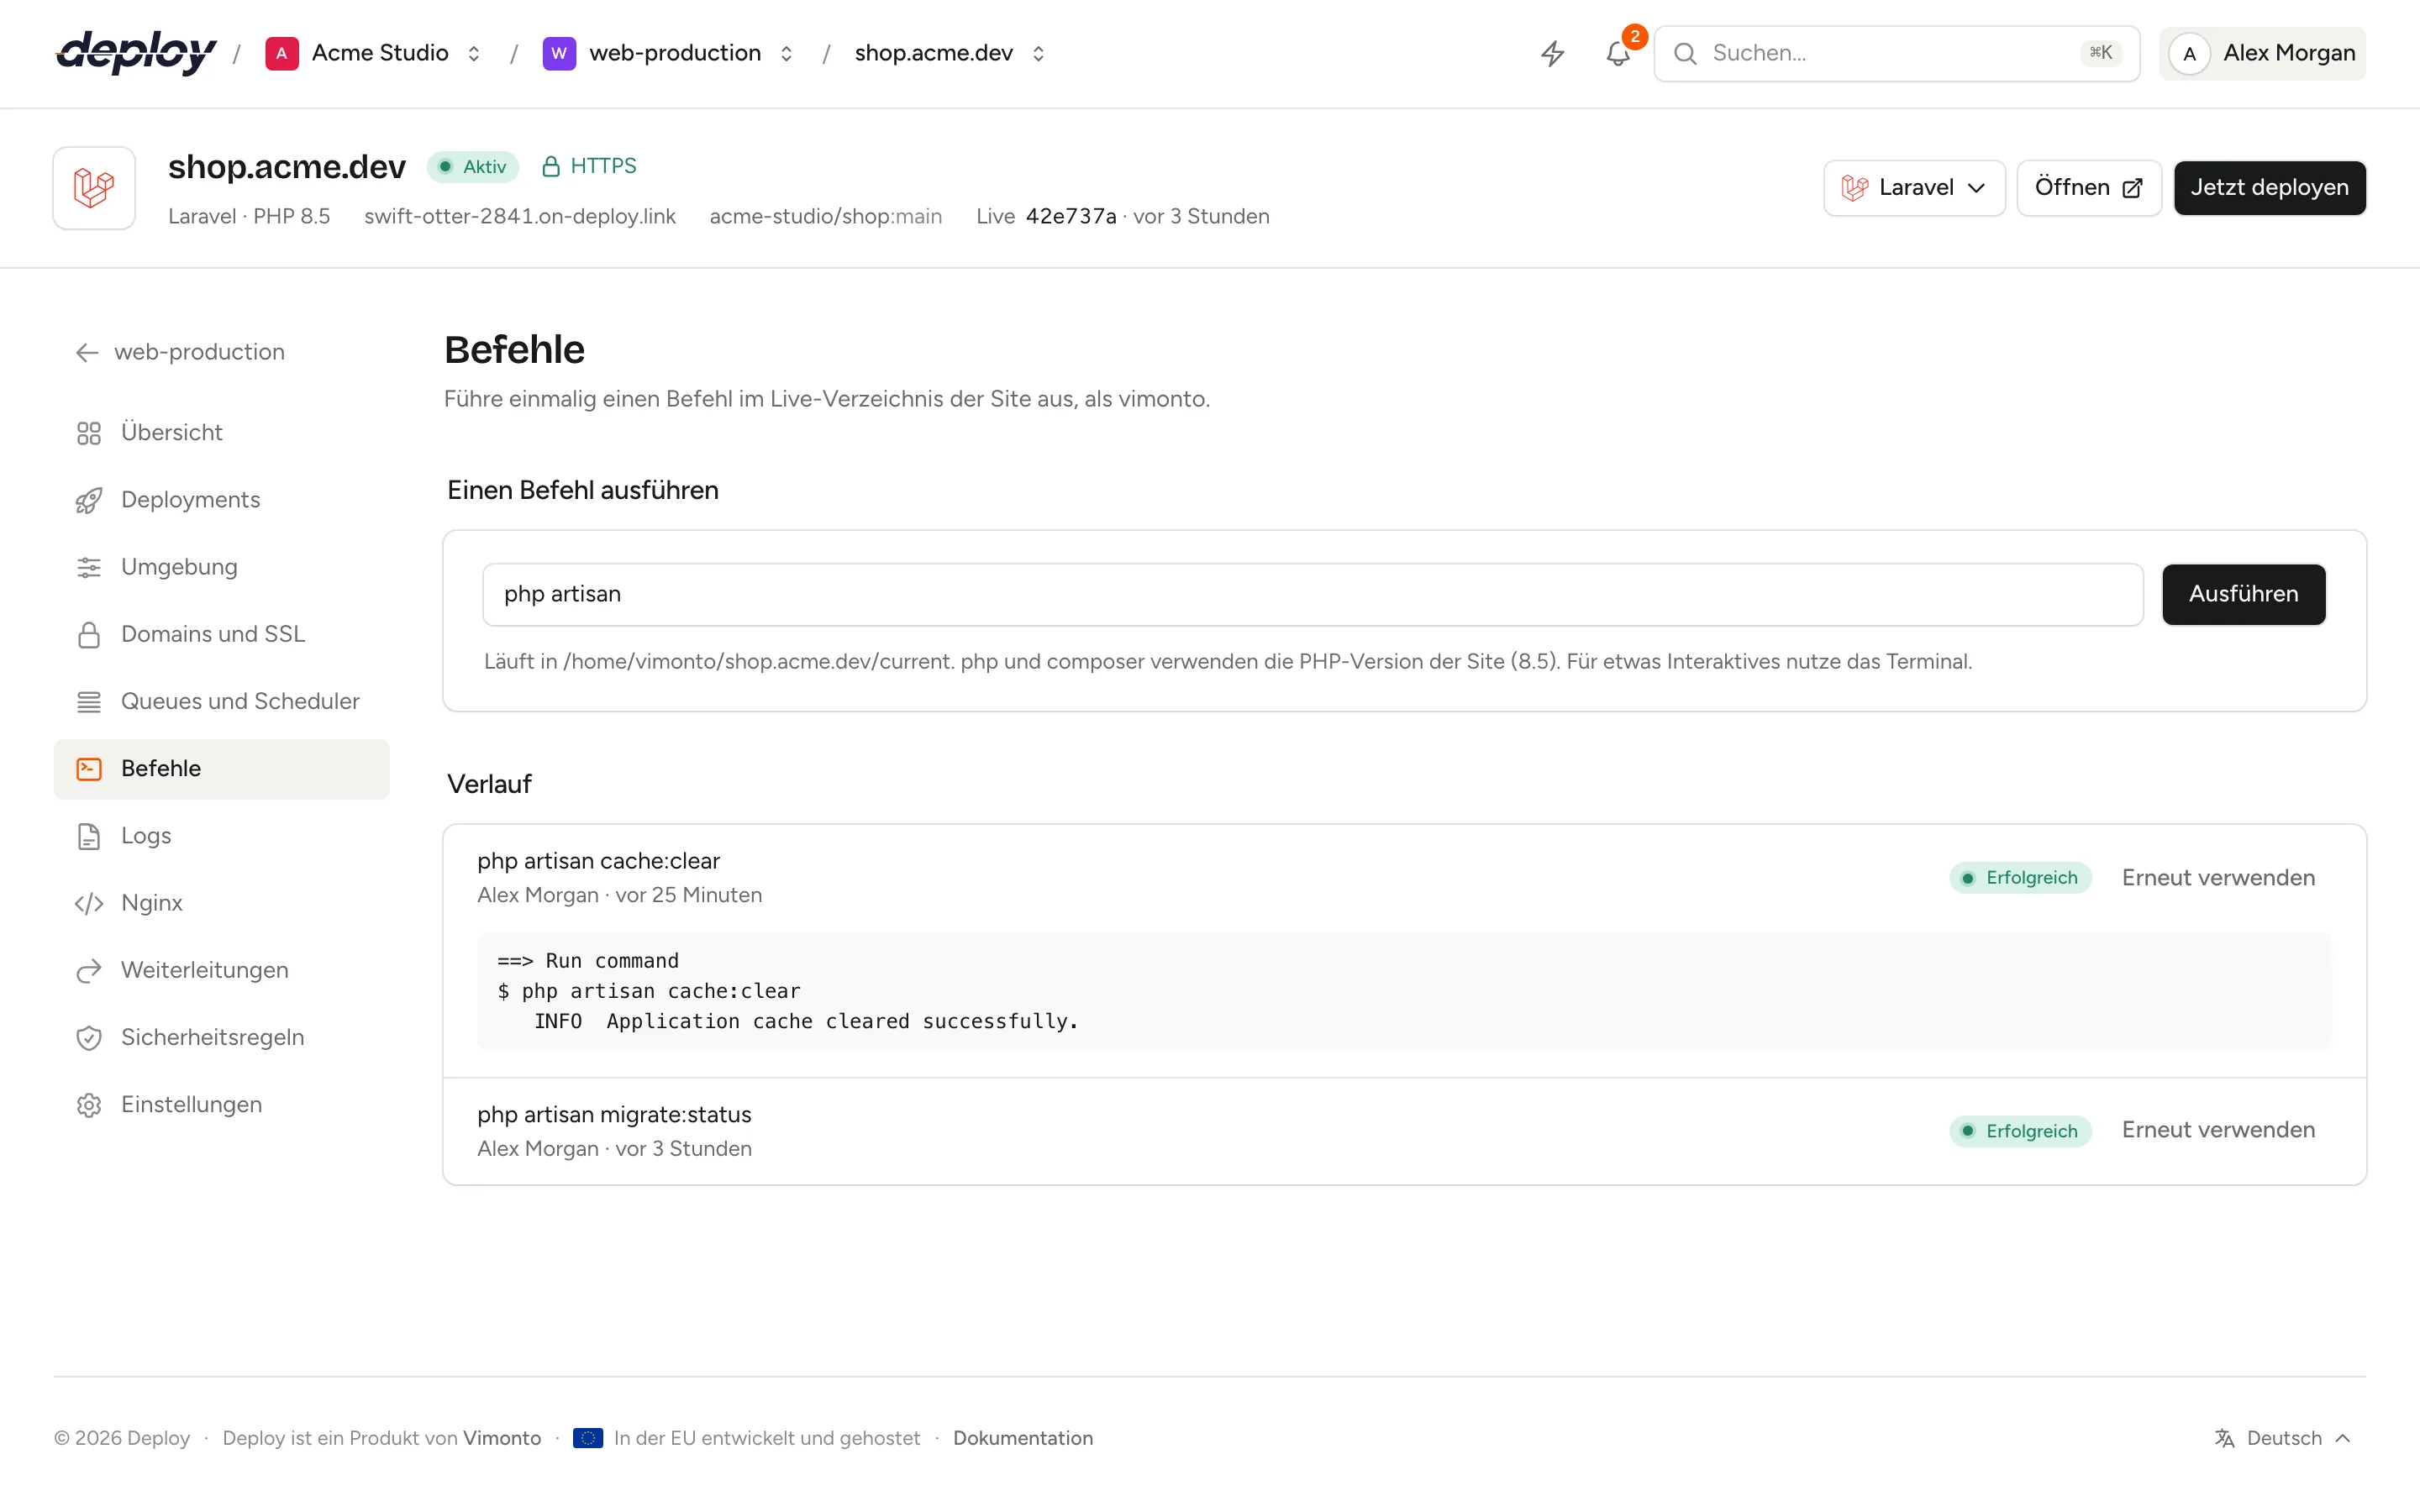2420x1512 pixels.
Task: Click the commit hash 42e737a
Action: pos(1071,216)
